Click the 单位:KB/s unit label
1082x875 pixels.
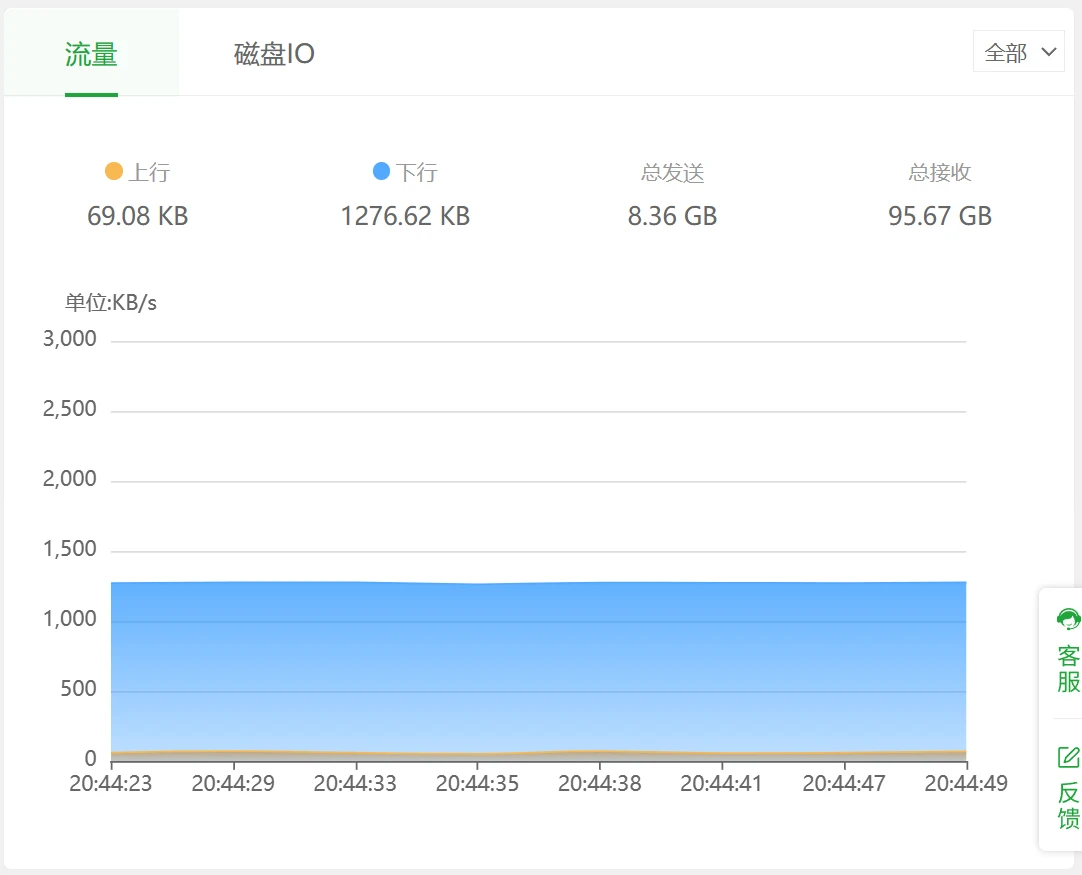111,303
